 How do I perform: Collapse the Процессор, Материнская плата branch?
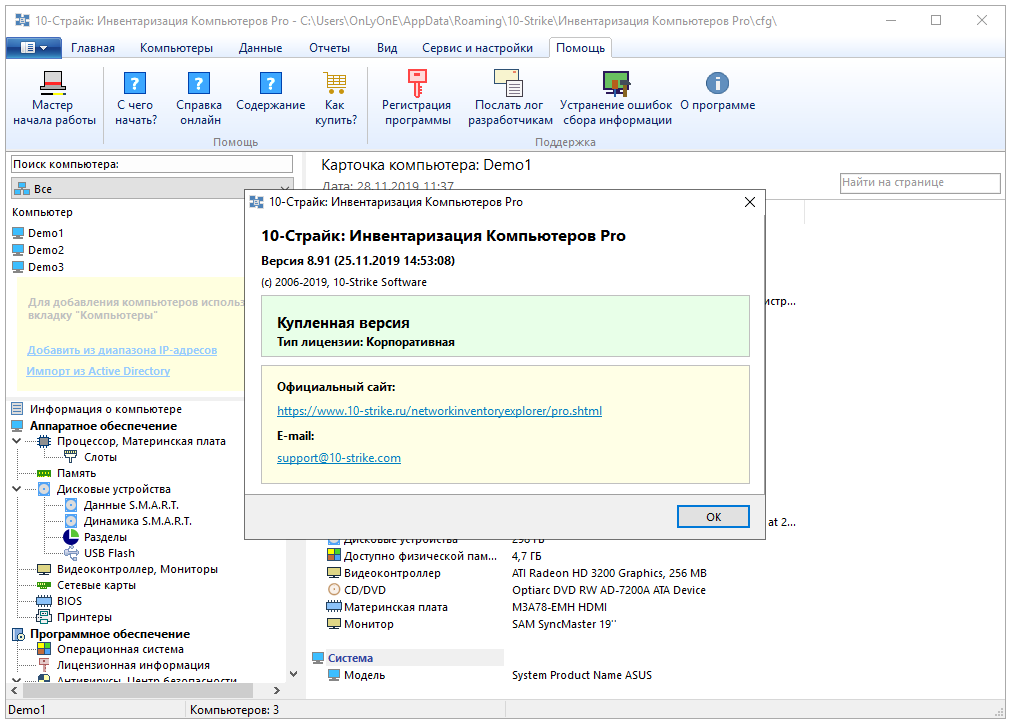[17, 441]
